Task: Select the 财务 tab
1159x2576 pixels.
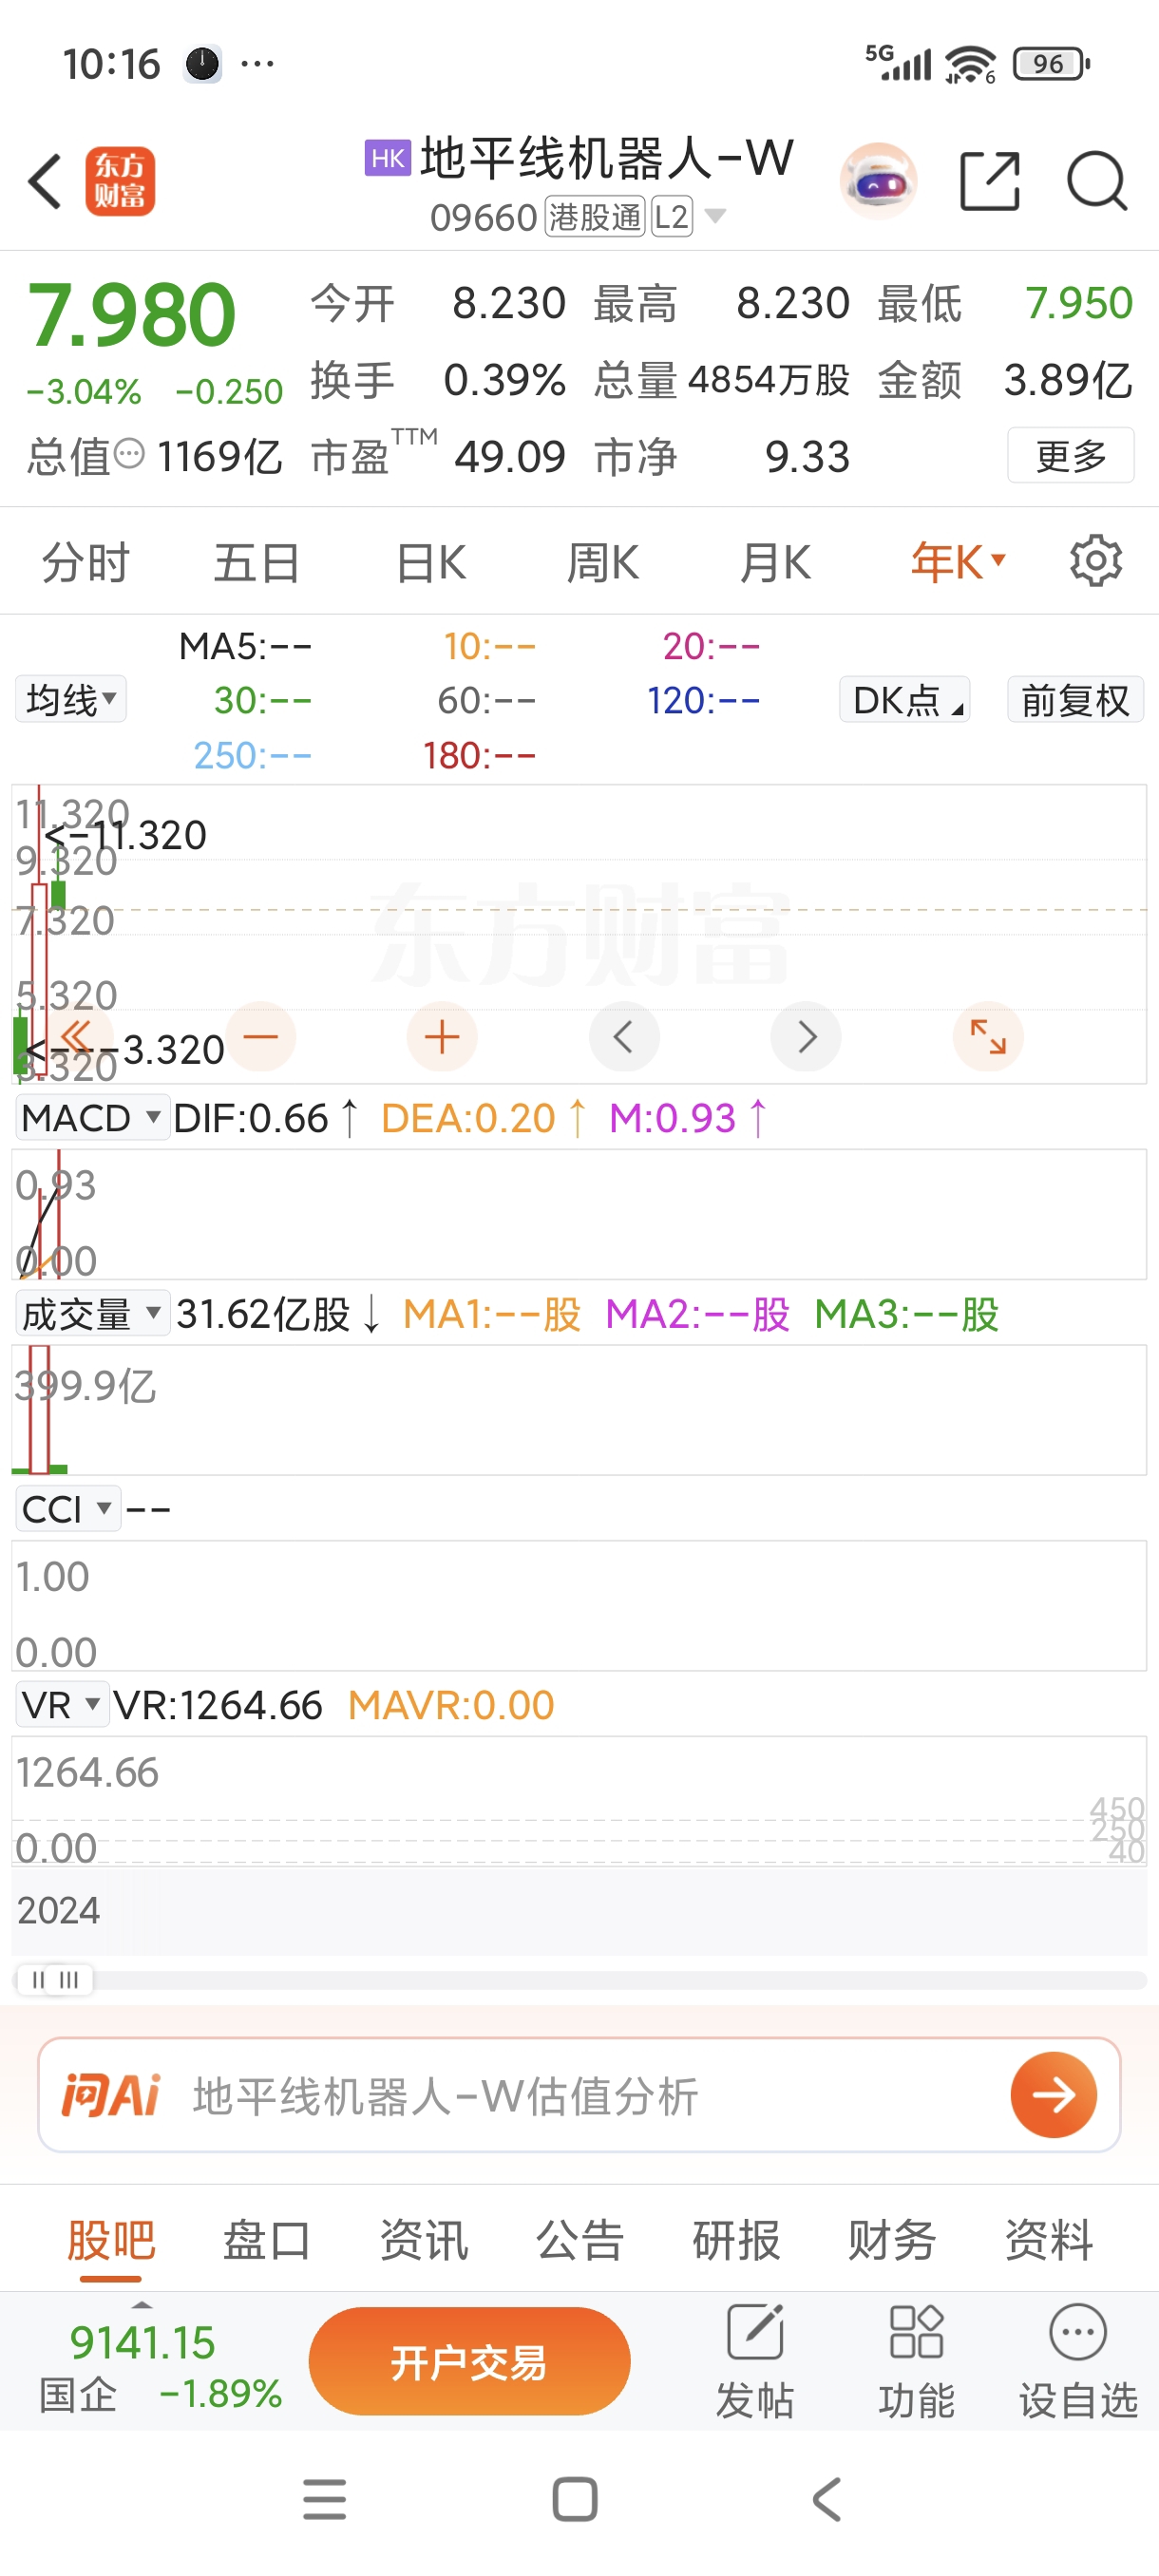Action: click(x=892, y=2239)
